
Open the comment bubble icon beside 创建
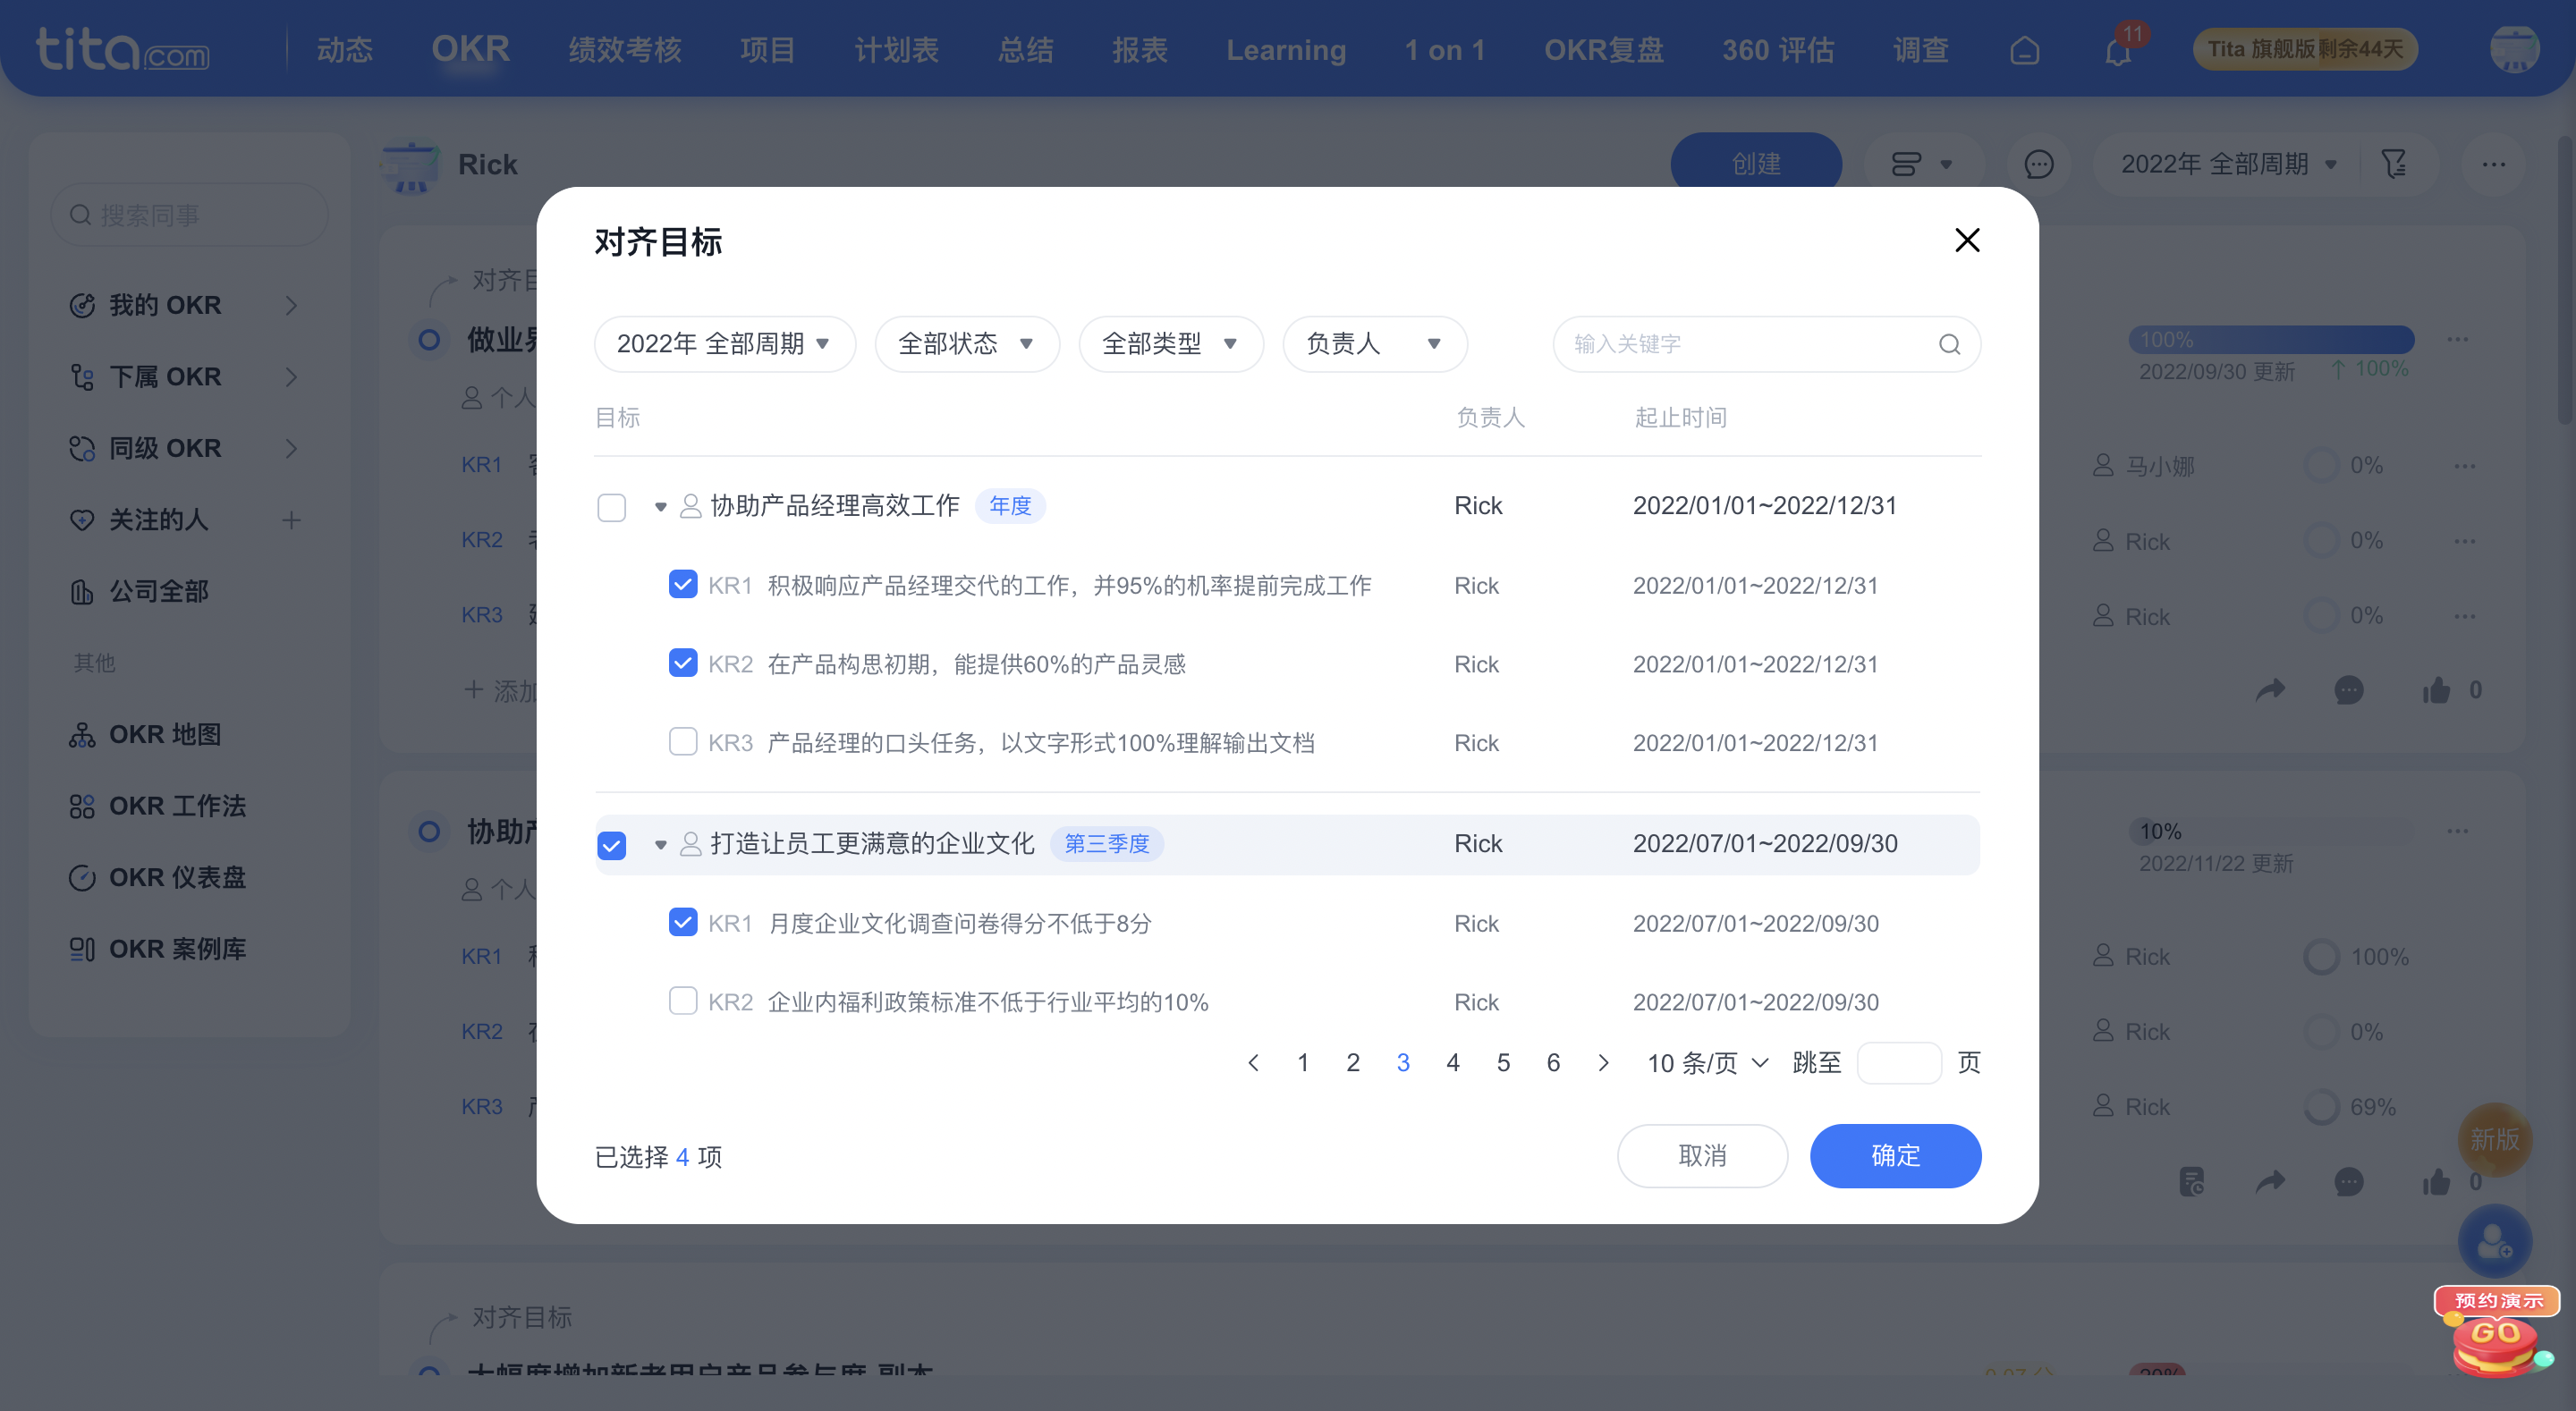tap(2038, 164)
